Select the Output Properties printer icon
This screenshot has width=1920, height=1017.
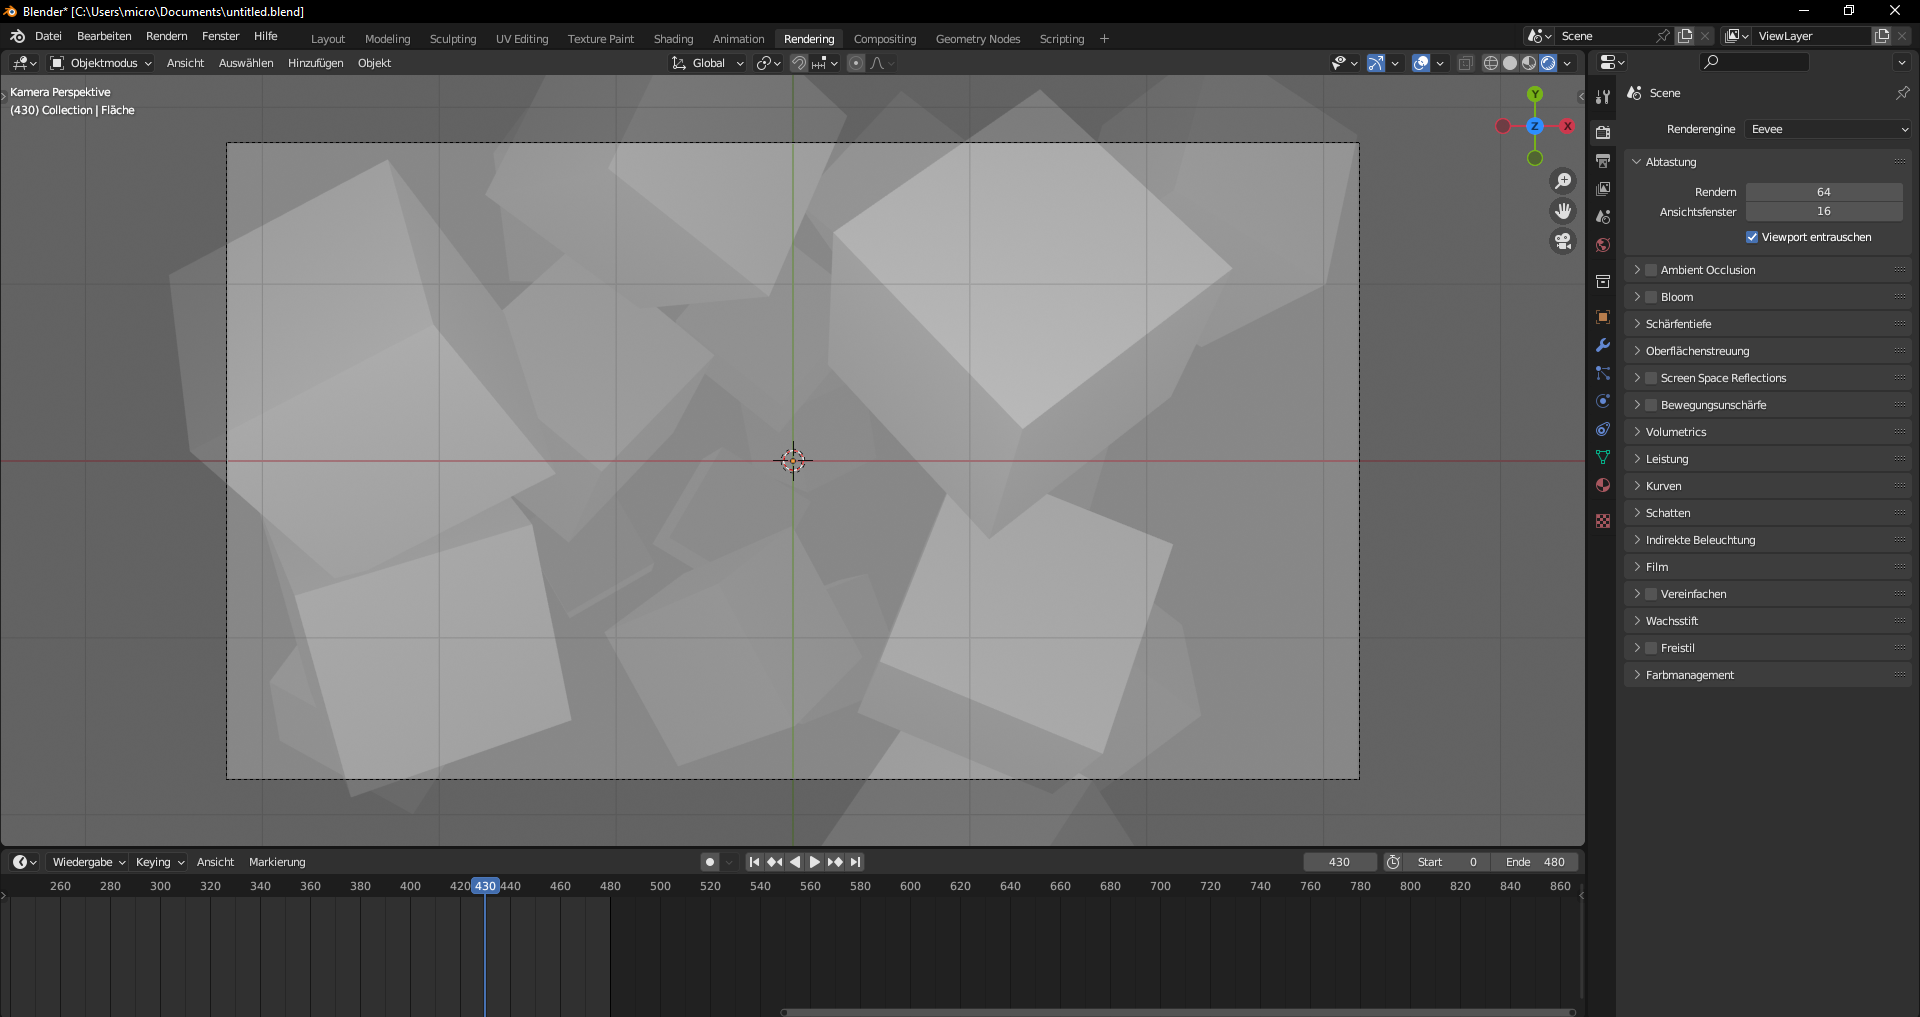[x=1603, y=160]
